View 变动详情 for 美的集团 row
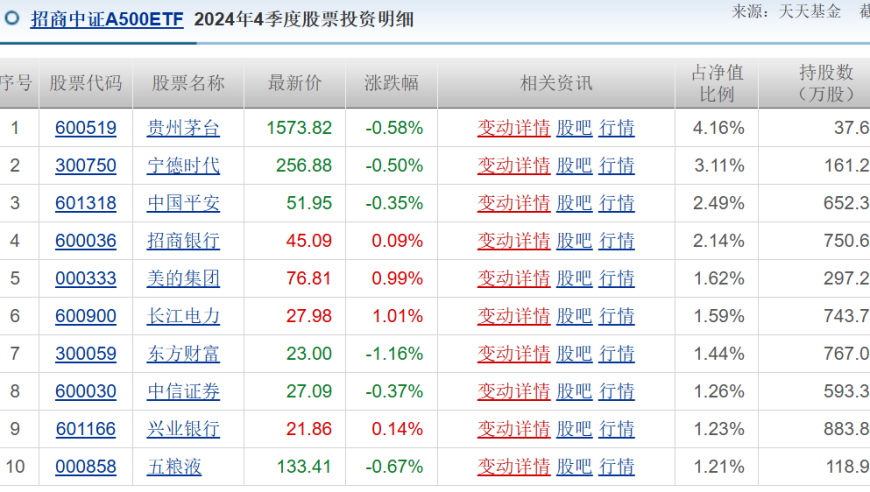This screenshot has width=870, height=492. (x=514, y=278)
